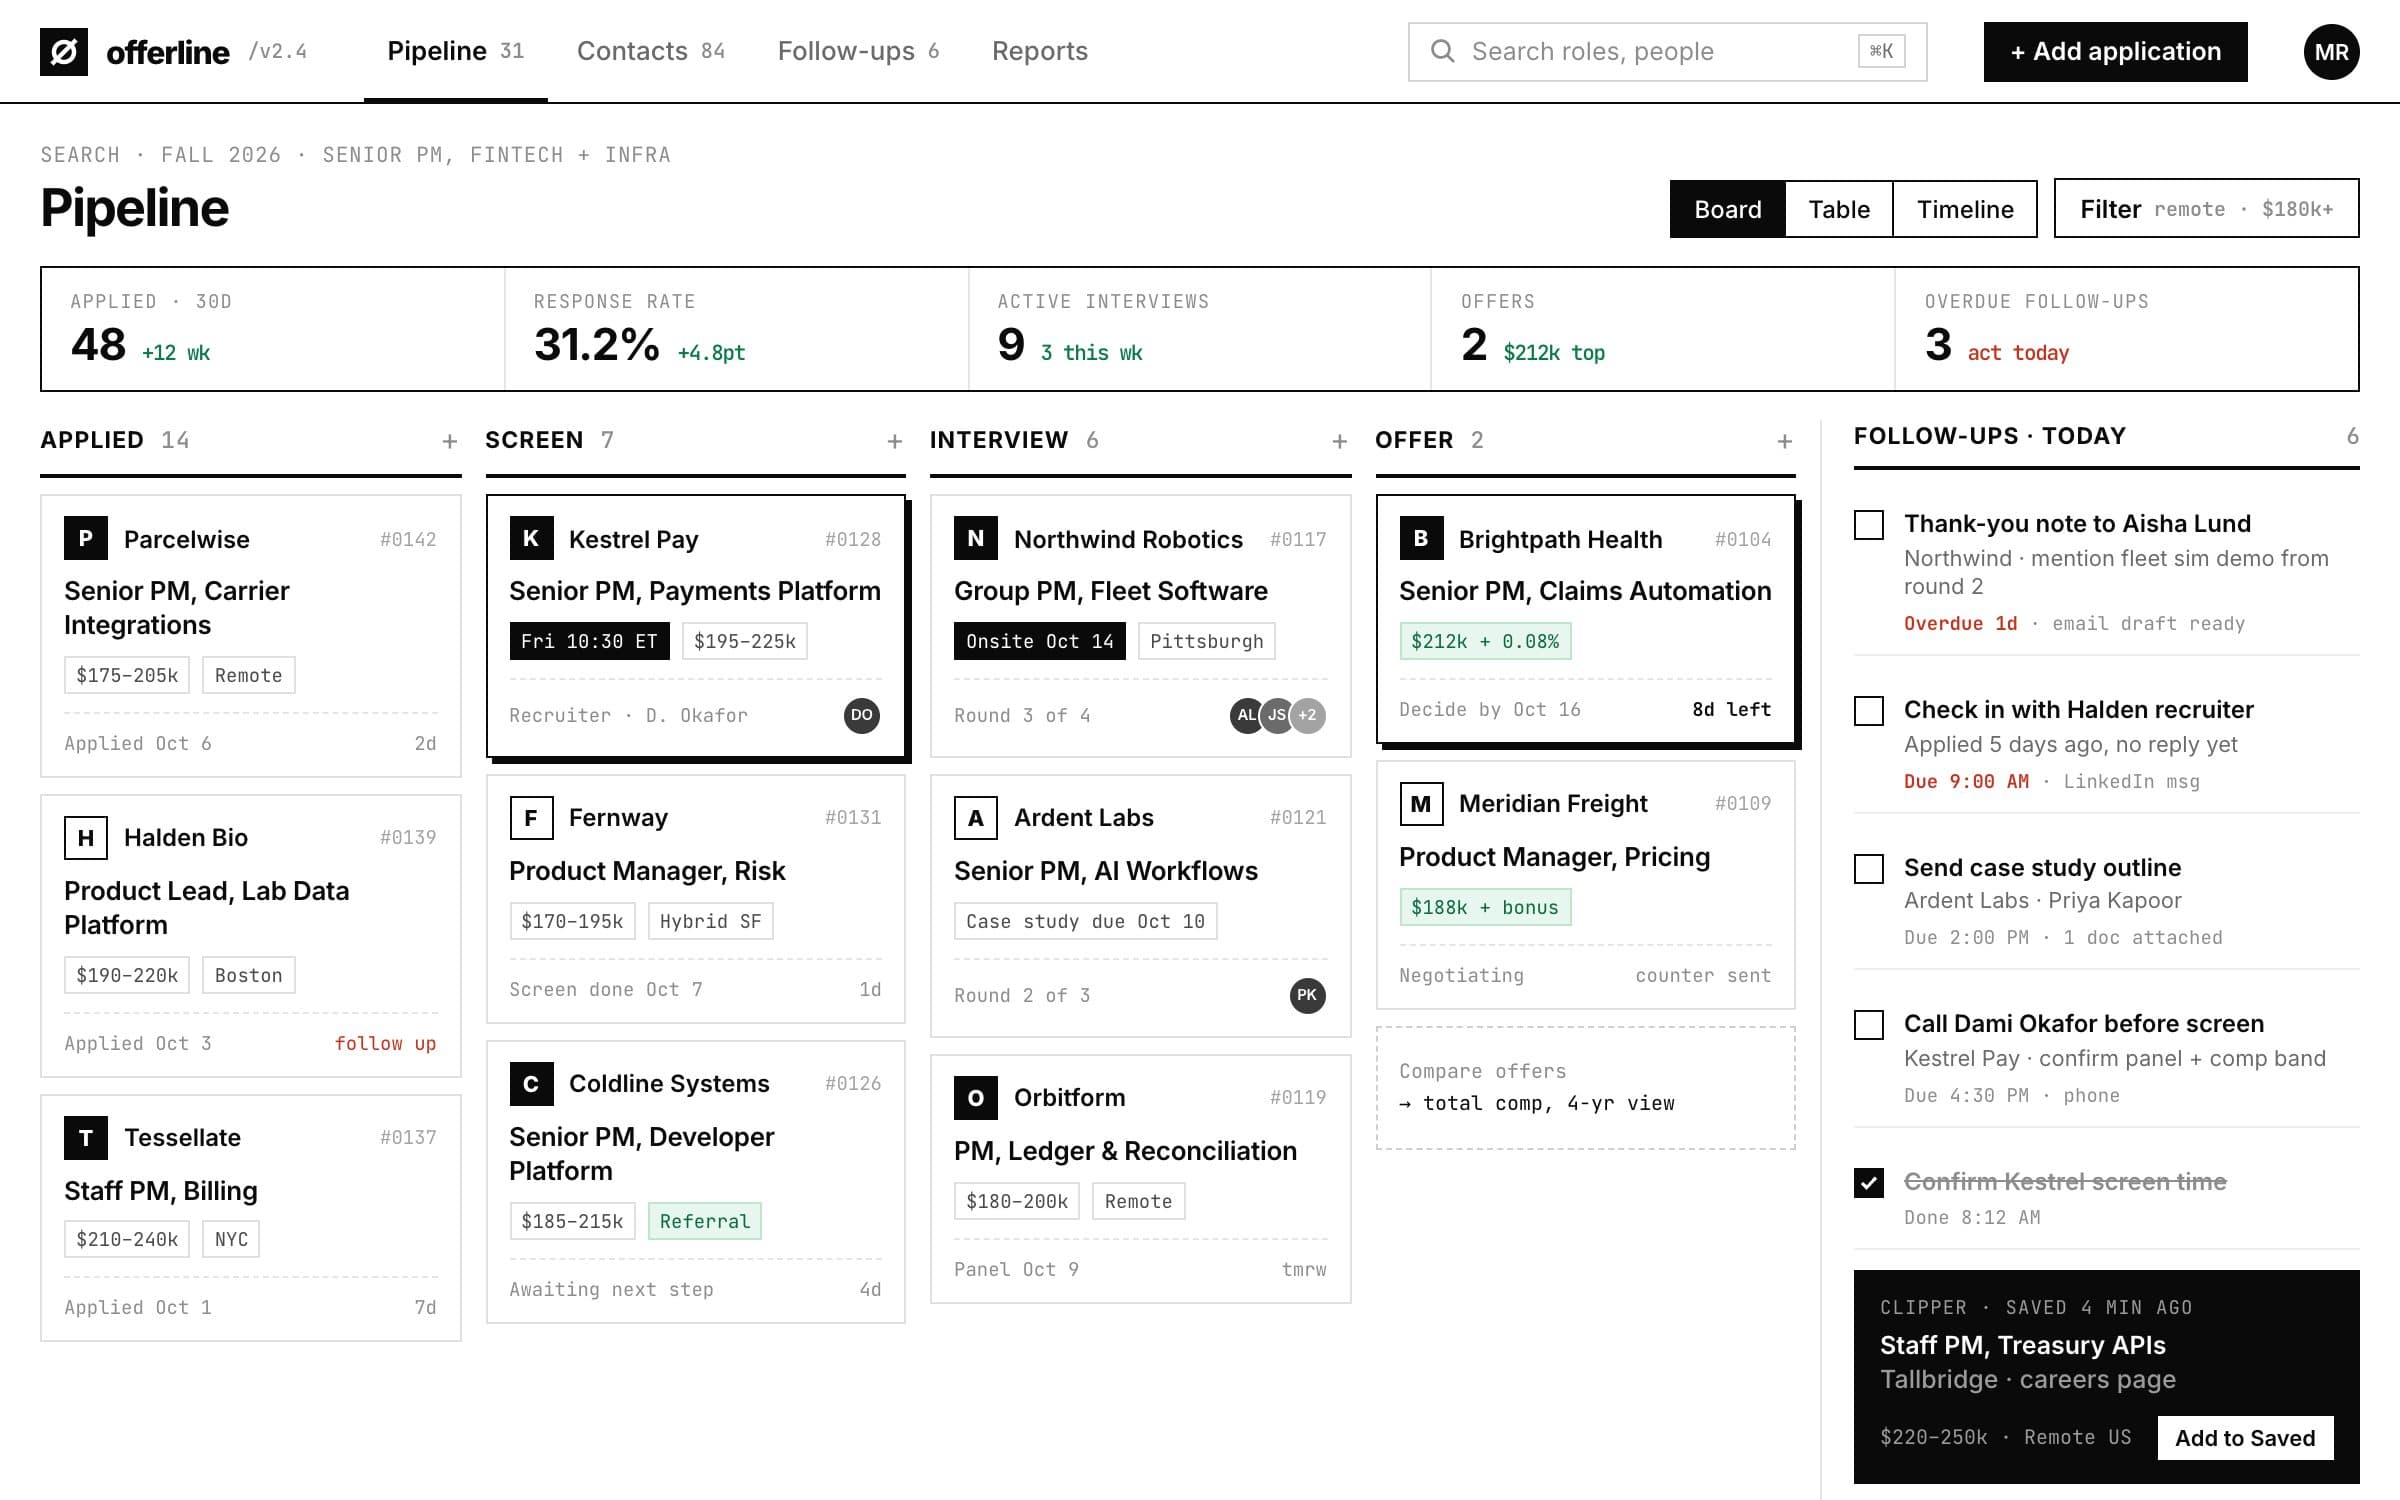
Task: Click the +2 interviewers avatar
Action: (x=1308, y=715)
